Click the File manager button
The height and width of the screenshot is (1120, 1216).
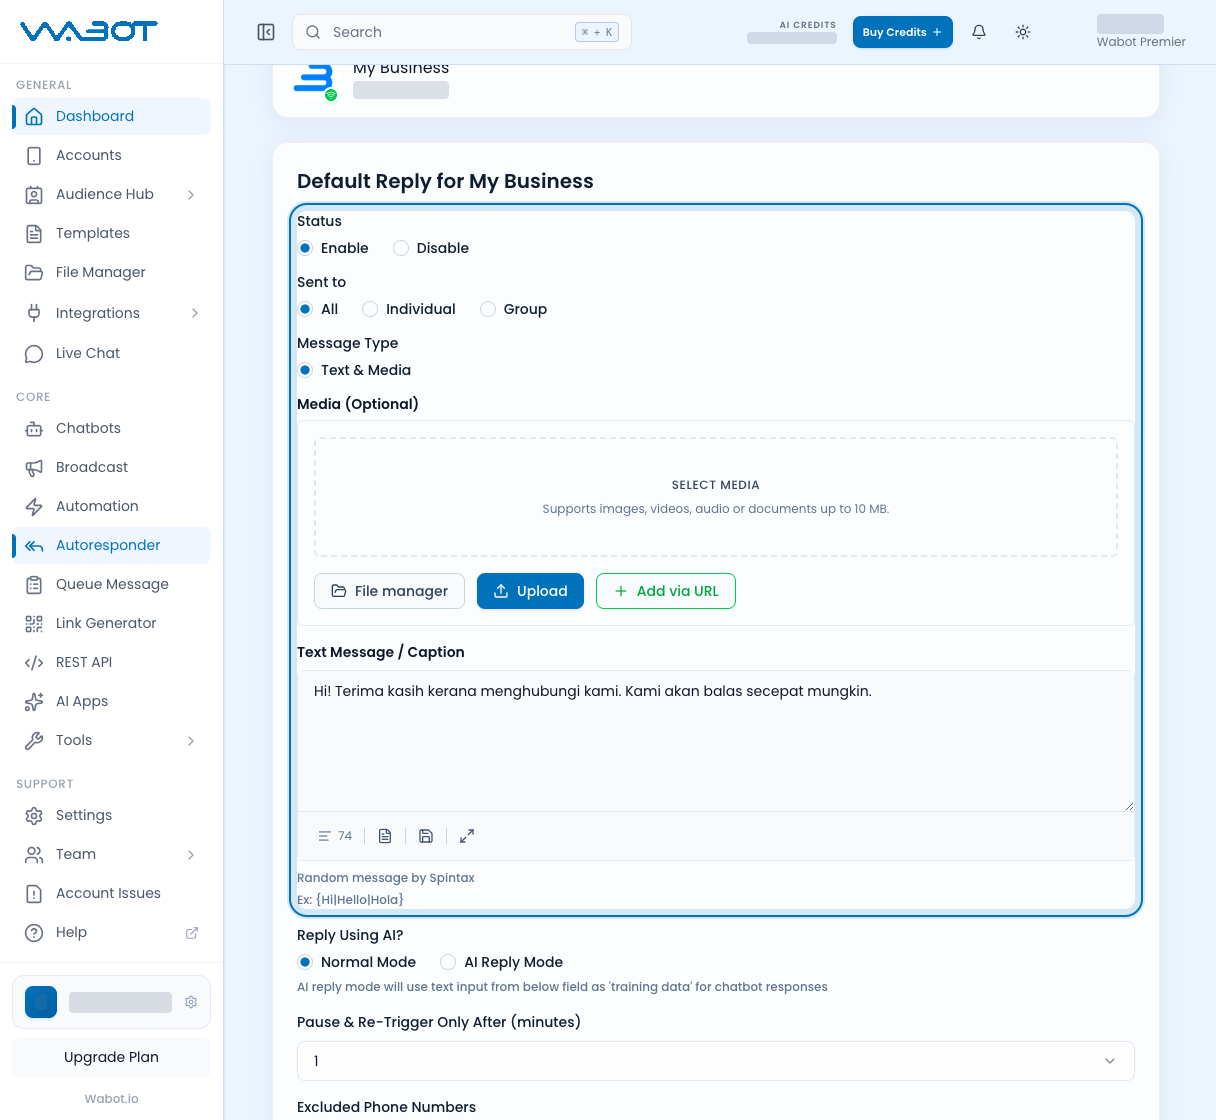[x=389, y=591]
